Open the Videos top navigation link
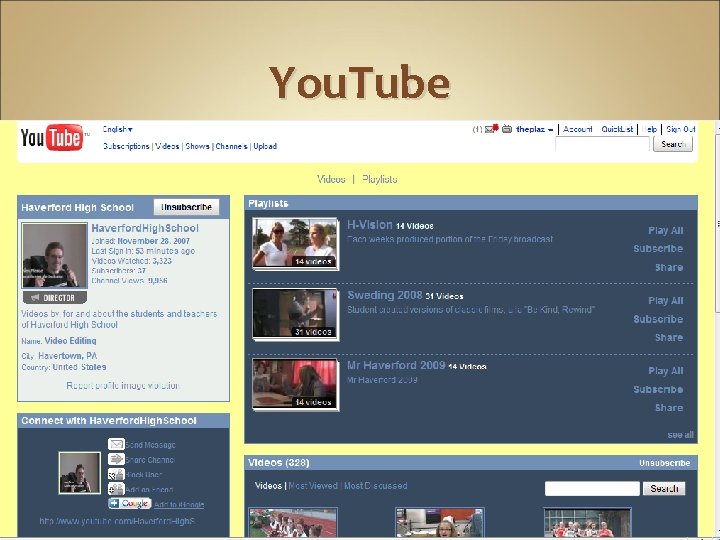The image size is (720, 540). (x=167, y=146)
